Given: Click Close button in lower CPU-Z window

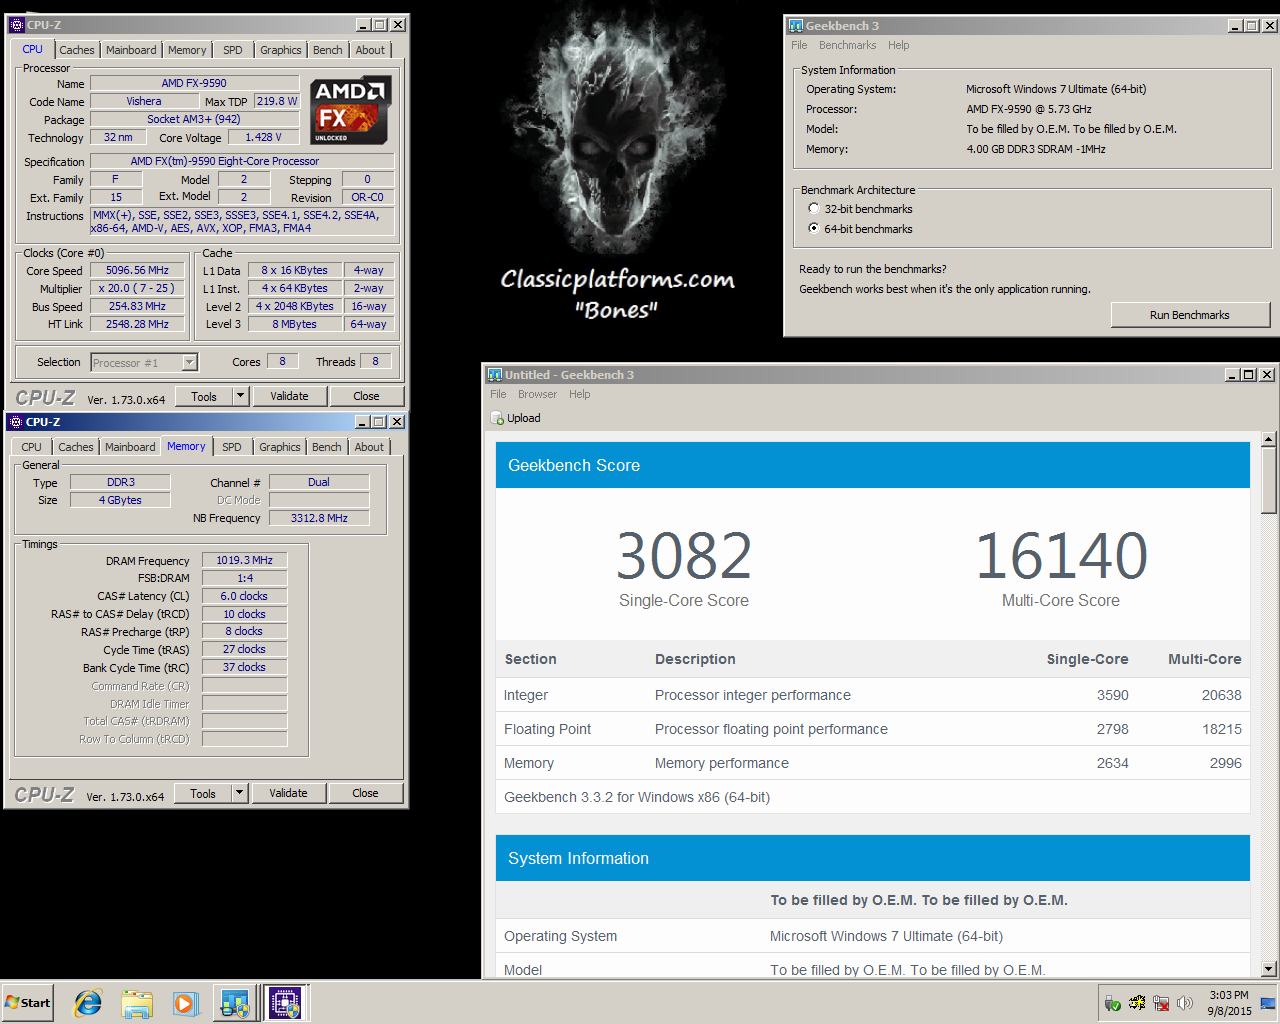Looking at the screenshot, I should coord(365,793).
